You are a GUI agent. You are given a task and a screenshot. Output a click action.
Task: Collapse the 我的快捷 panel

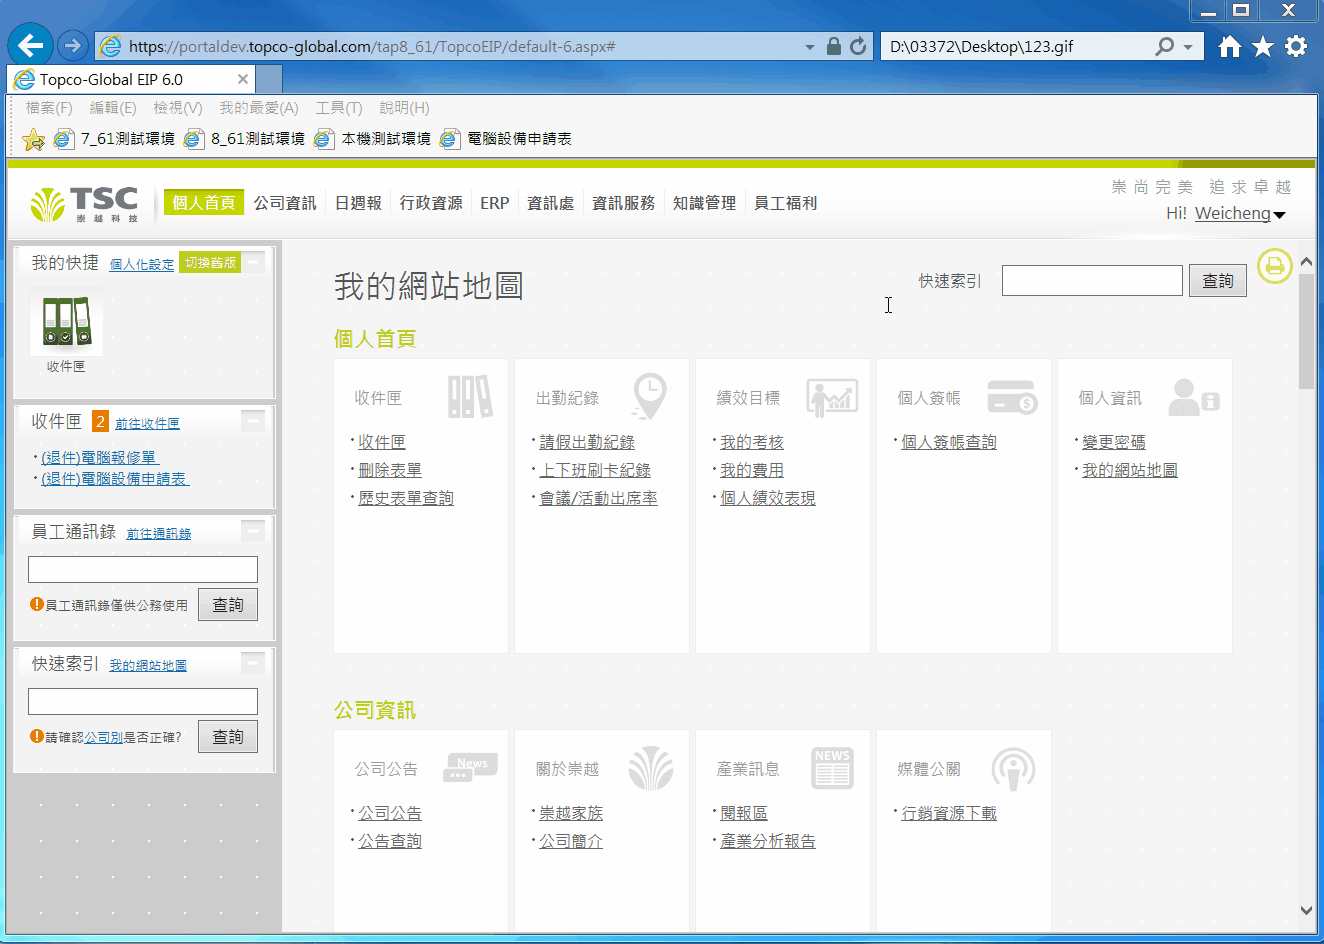coord(254,262)
